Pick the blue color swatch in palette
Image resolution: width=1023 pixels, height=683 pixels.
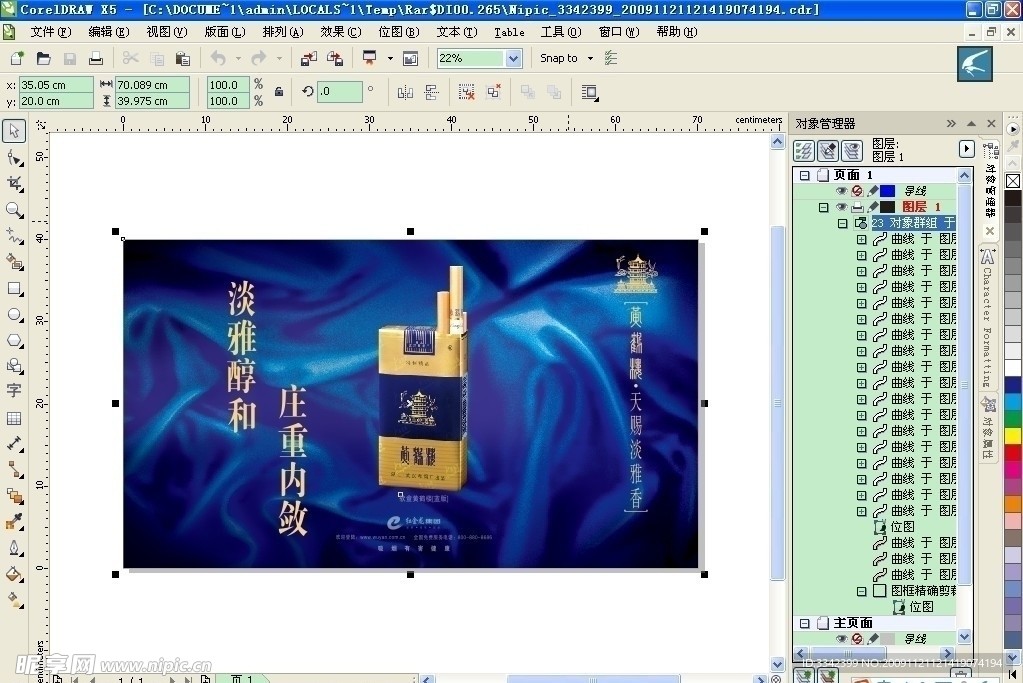click(1013, 385)
